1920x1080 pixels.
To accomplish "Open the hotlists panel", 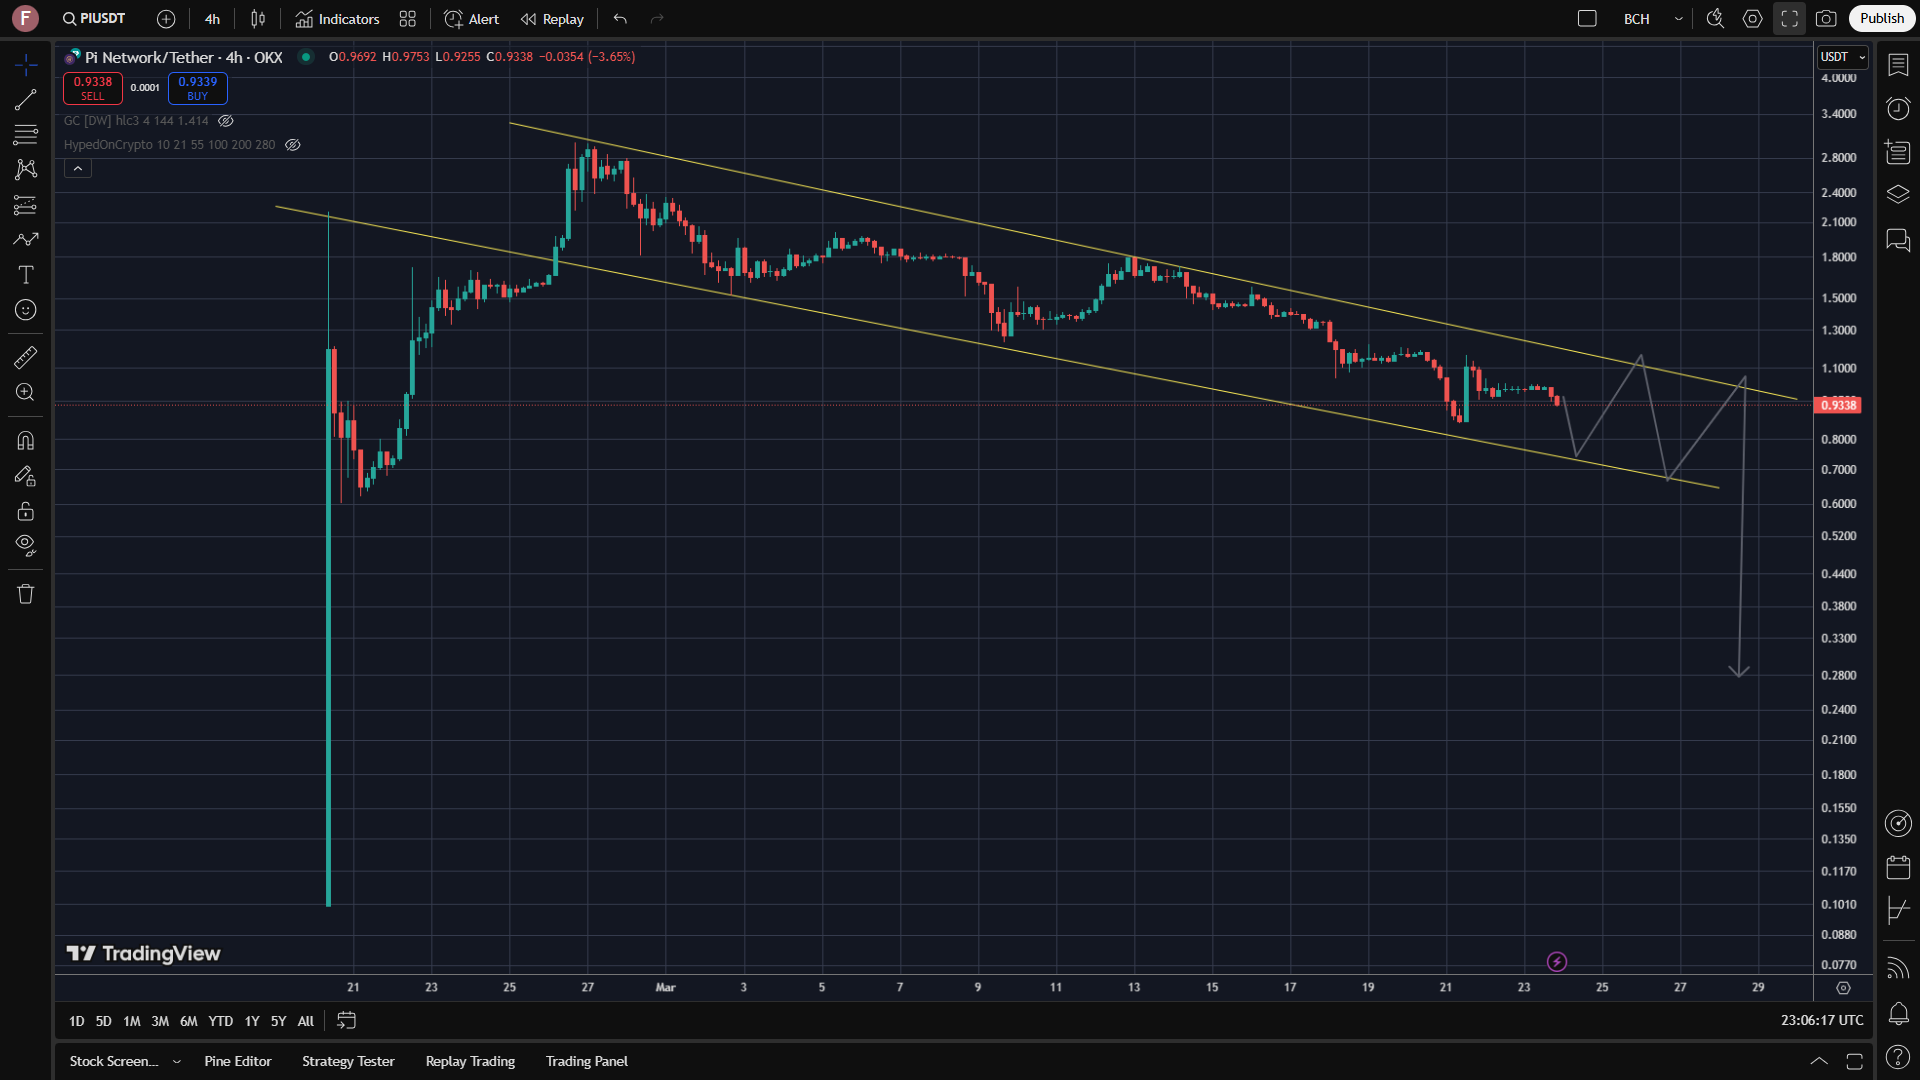I will pyautogui.click(x=1898, y=152).
